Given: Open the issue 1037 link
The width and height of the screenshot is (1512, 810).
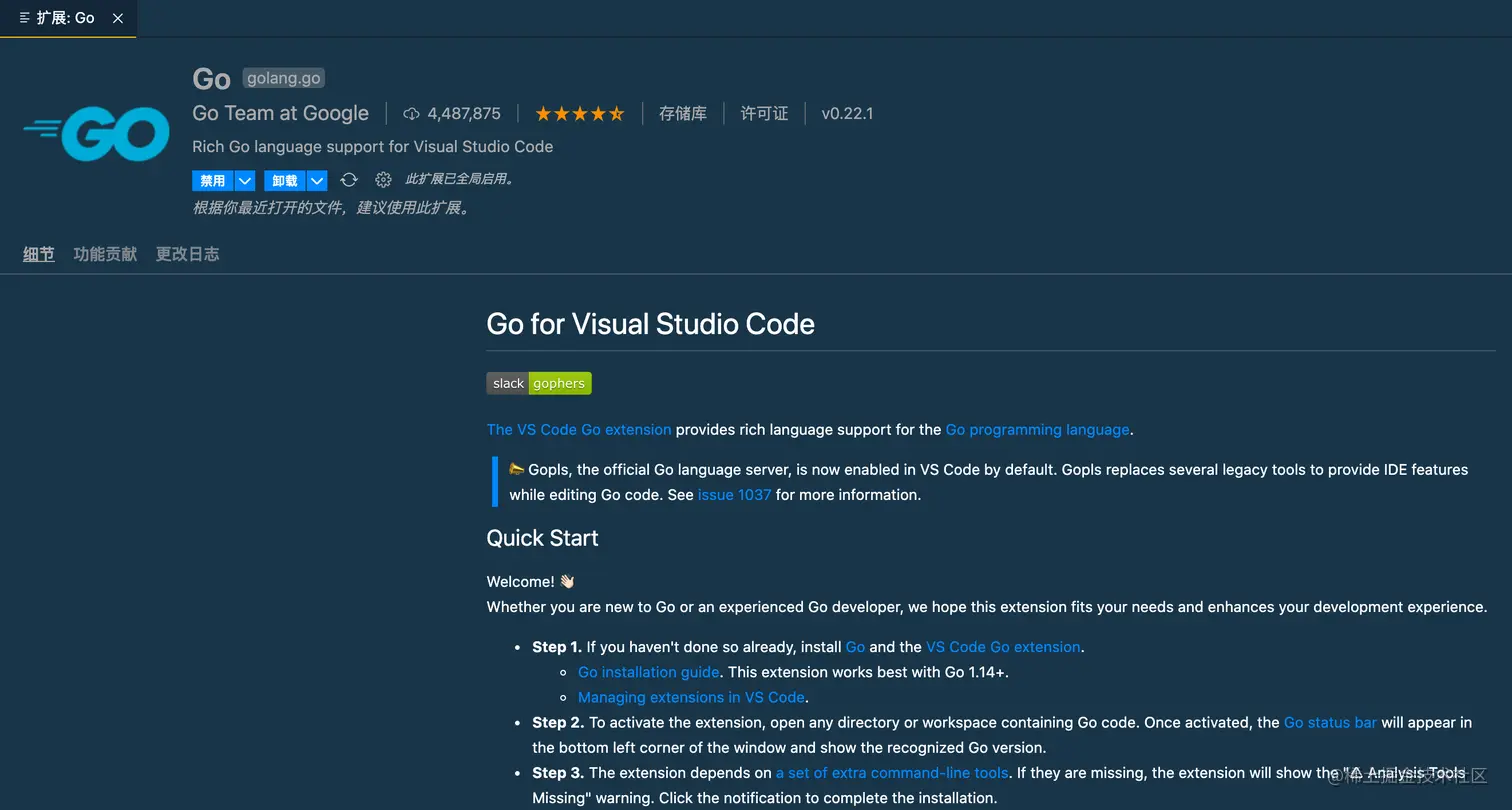Looking at the screenshot, I should 735,495.
